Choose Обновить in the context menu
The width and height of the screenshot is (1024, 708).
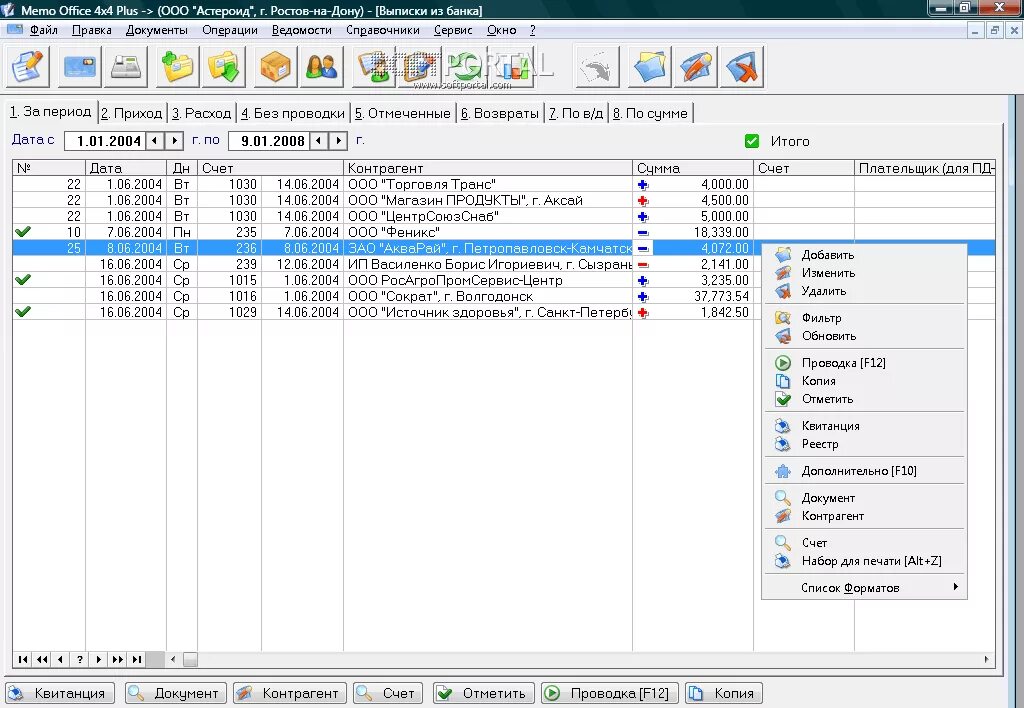[865, 336]
